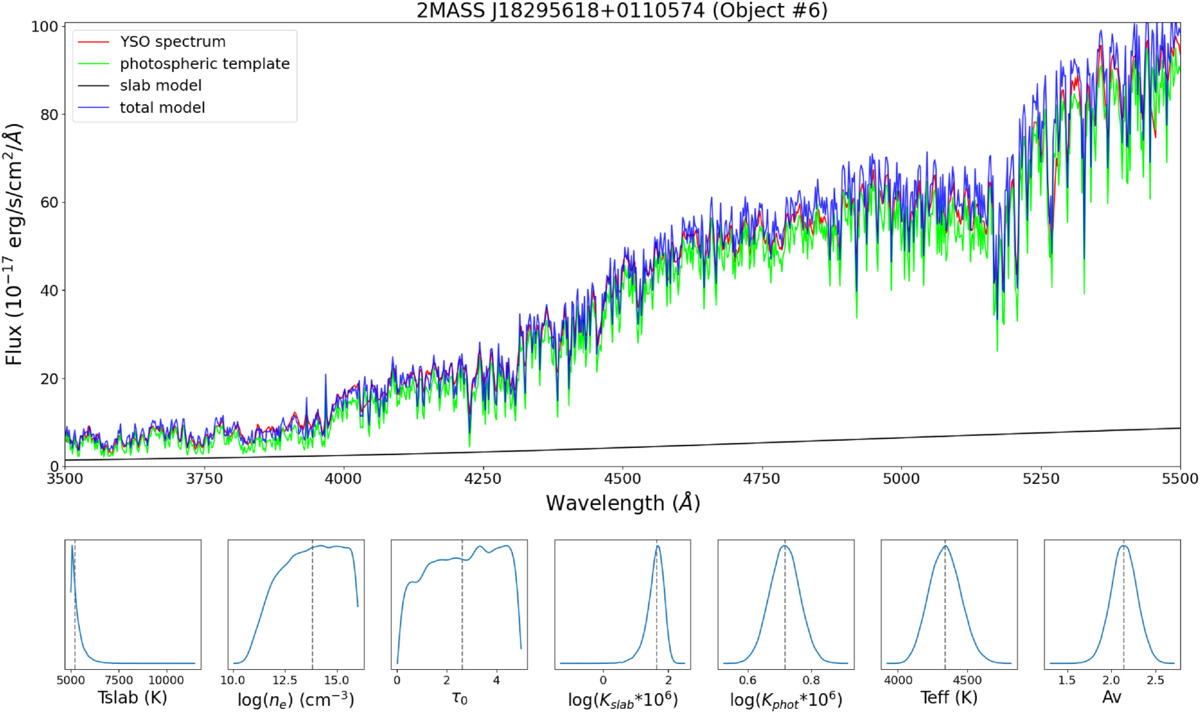This screenshot has width=1200, height=713.
Task: Click x-axis tick label 4750
Action: click(x=762, y=479)
